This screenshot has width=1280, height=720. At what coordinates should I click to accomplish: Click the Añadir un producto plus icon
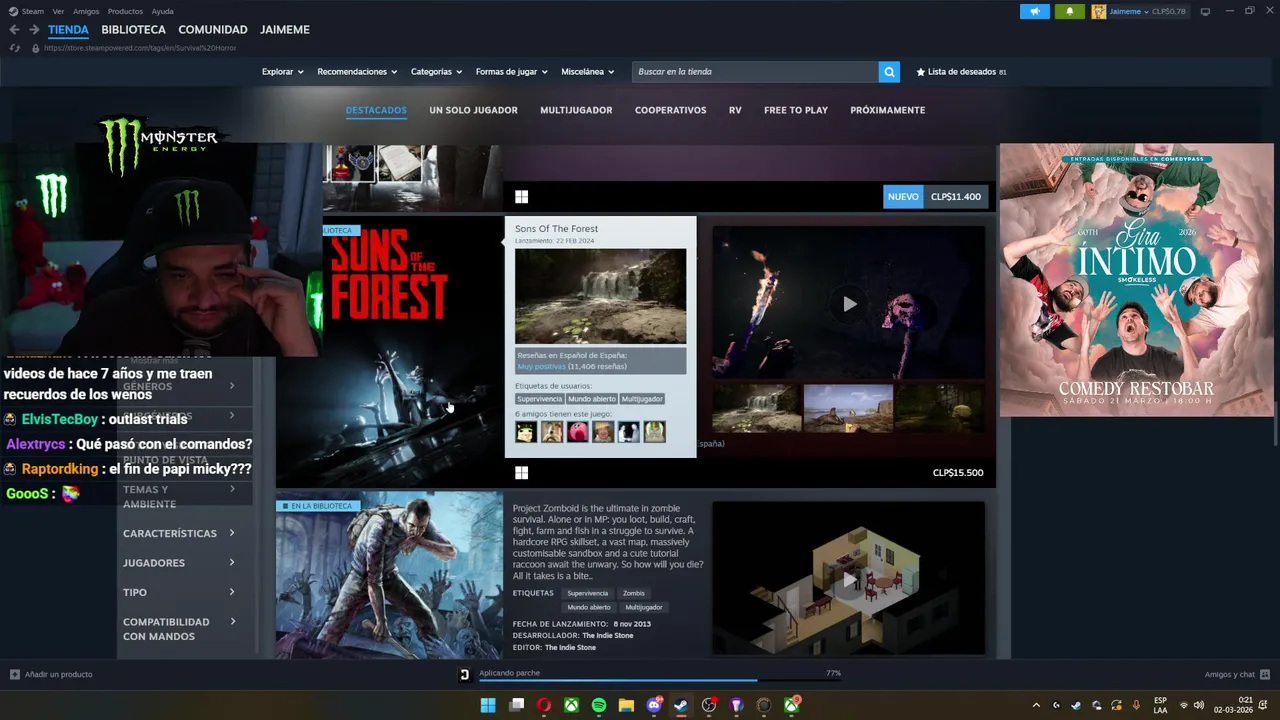tap(14, 674)
